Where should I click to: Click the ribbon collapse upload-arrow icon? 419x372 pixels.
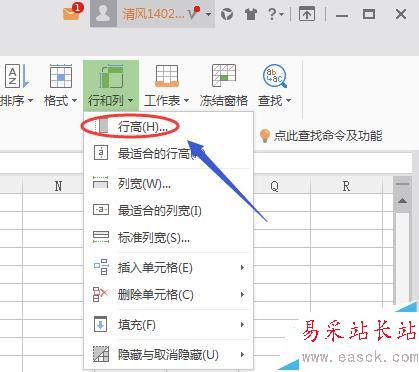(307, 14)
